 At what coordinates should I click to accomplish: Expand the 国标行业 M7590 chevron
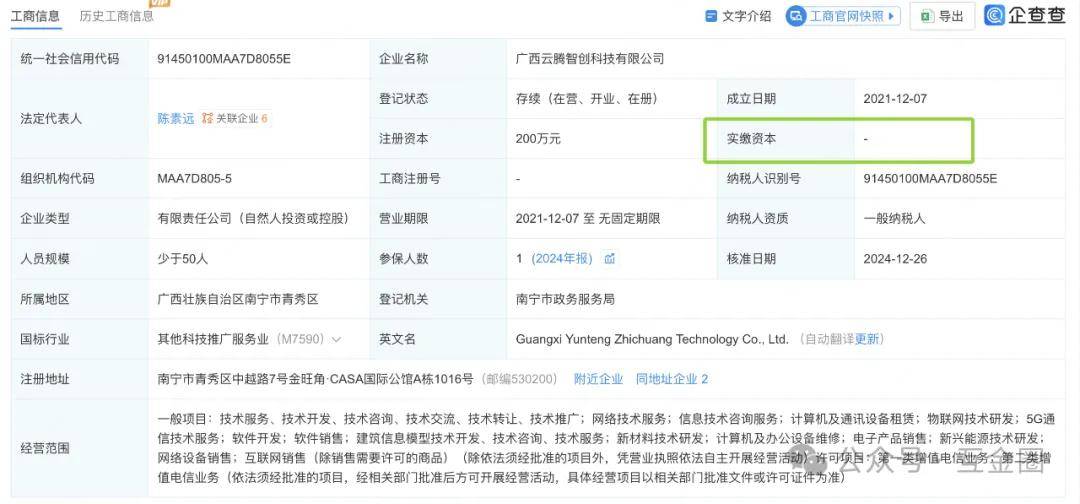click(336, 340)
